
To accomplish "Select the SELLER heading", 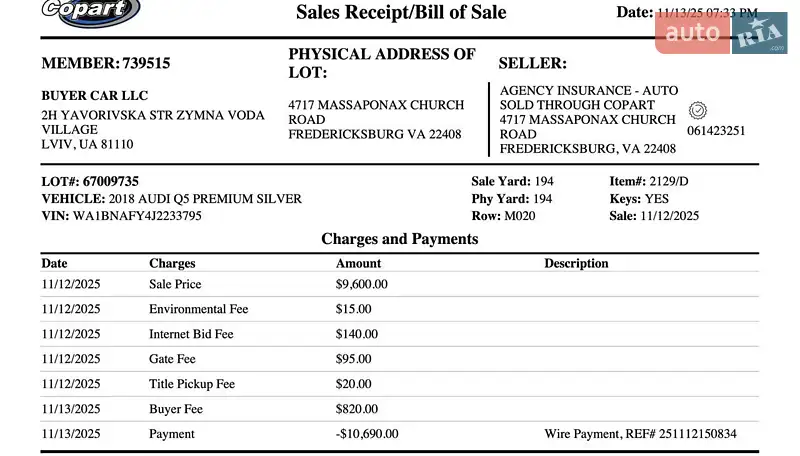I will click(532, 63).
